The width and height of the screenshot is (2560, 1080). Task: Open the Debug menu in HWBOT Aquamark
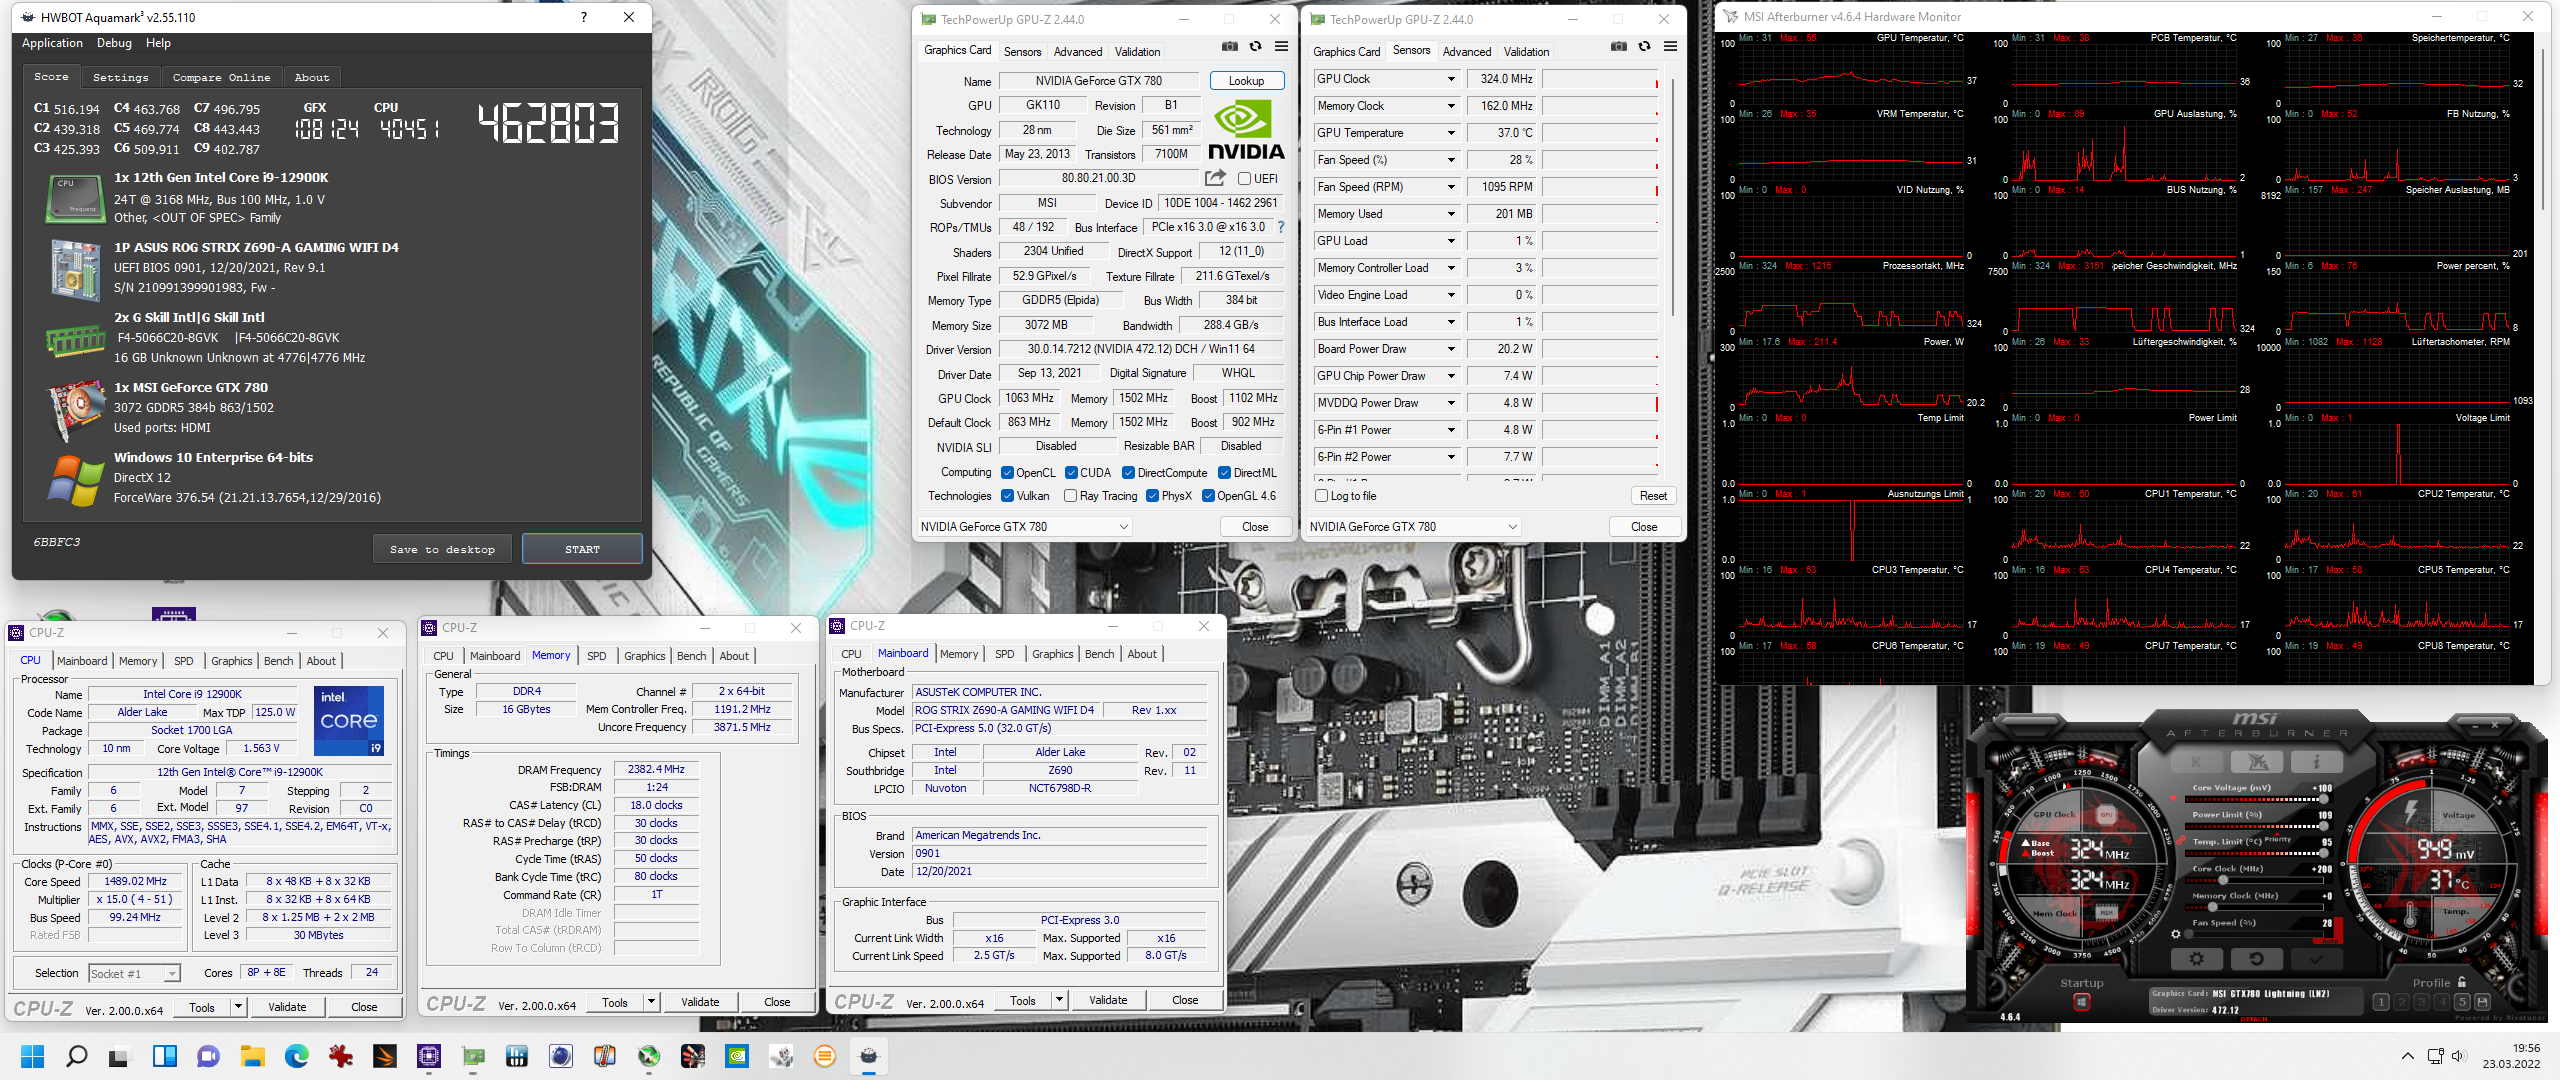[114, 43]
